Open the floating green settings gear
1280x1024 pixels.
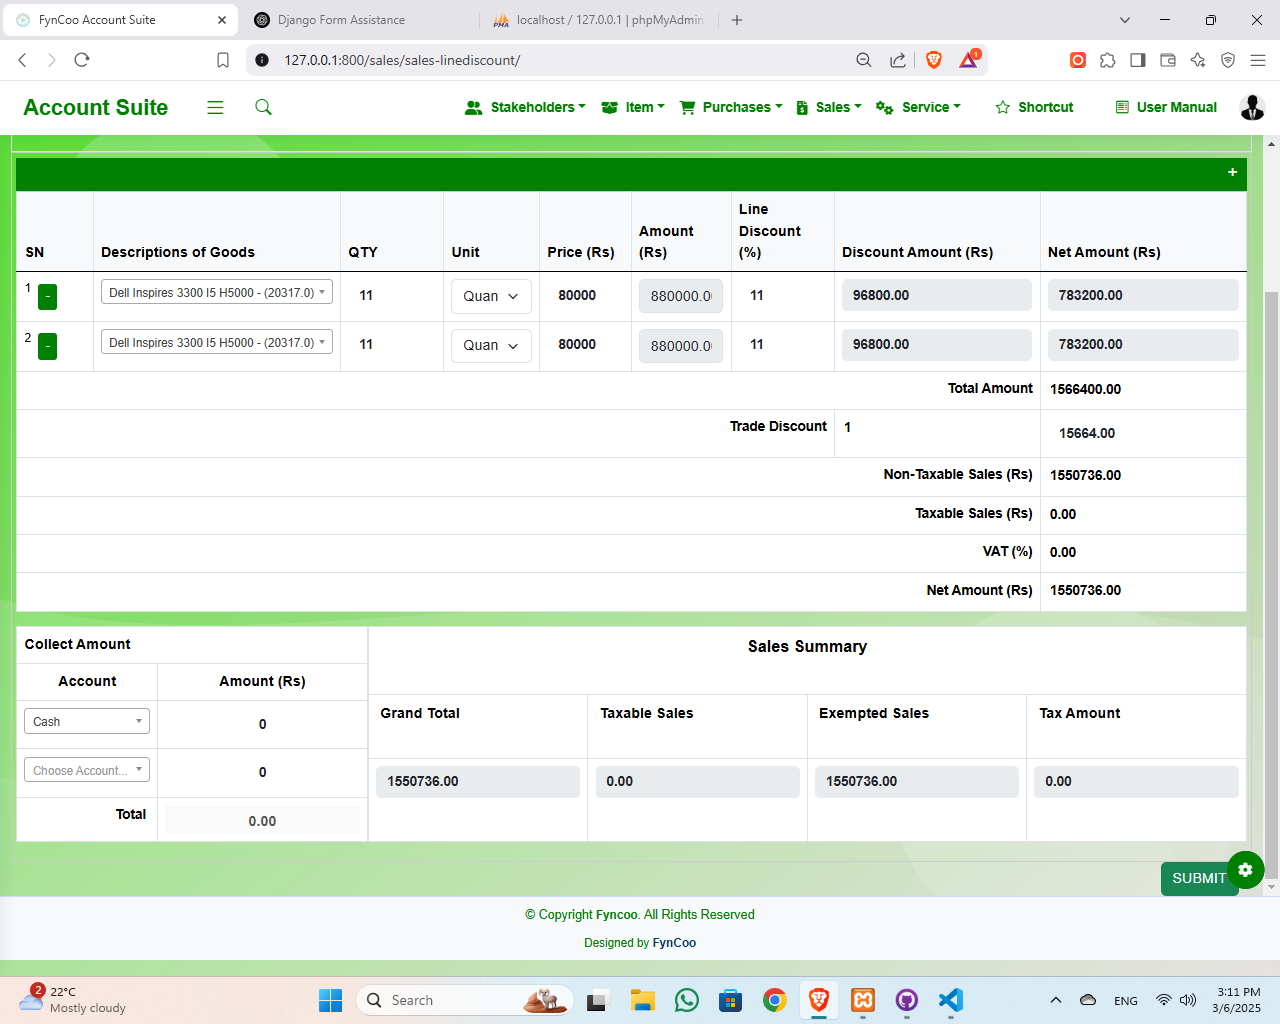(x=1245, y=870)
